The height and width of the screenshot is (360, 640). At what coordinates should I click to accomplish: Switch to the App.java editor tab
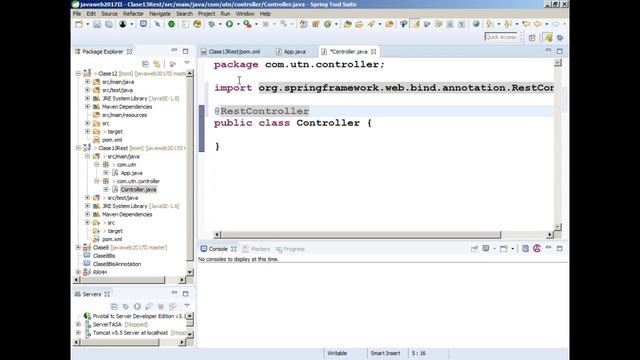(291, 51)
